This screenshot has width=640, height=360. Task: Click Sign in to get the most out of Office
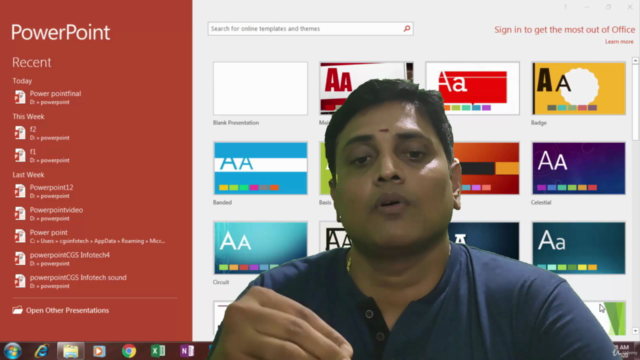(564, 30)
